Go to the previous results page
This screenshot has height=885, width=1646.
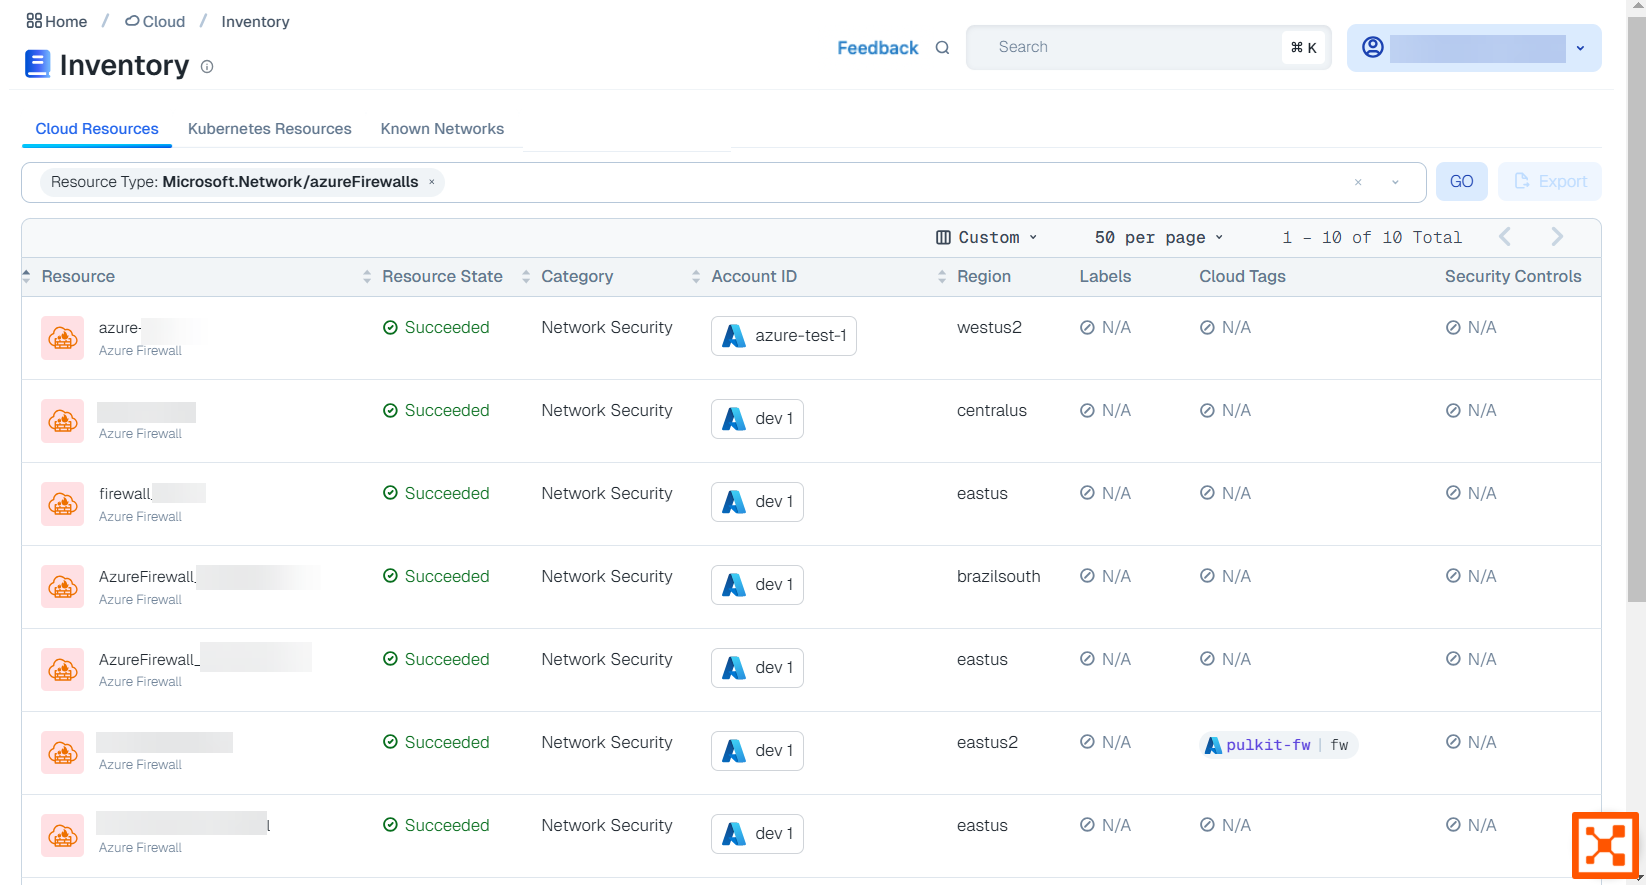1505,237
